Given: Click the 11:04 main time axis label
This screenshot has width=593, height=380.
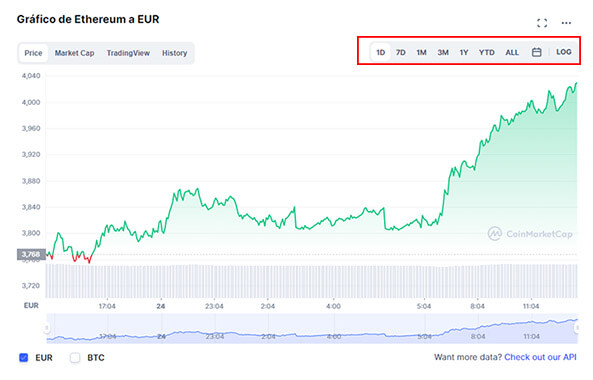Looking at the screenshot, I should point(531,306).
